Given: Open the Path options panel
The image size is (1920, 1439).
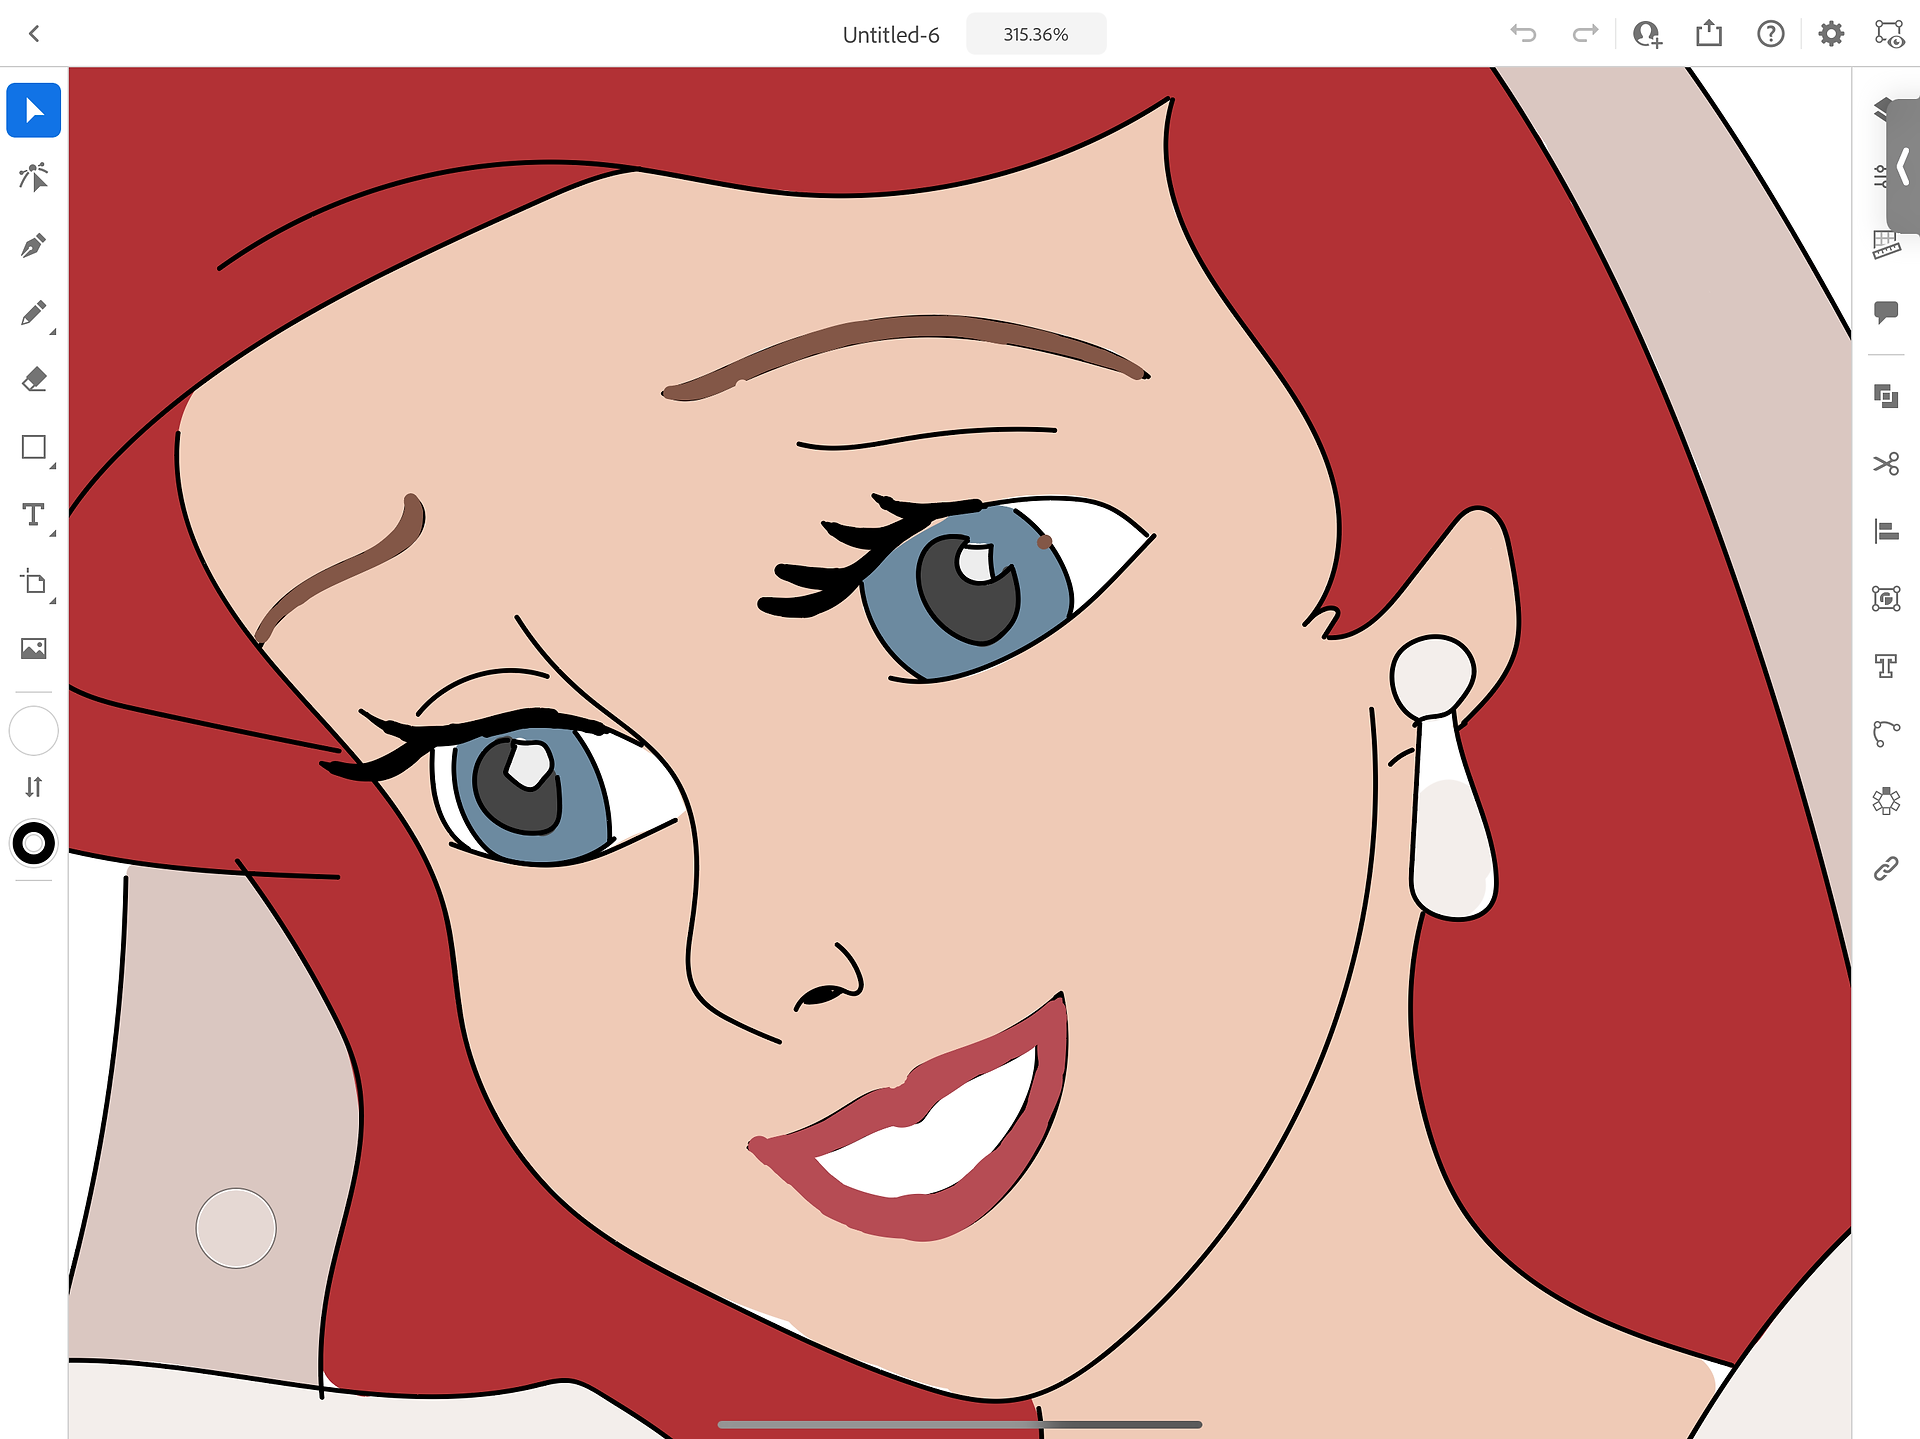Looking at the screenshot, I should [x=1886, y=733].
